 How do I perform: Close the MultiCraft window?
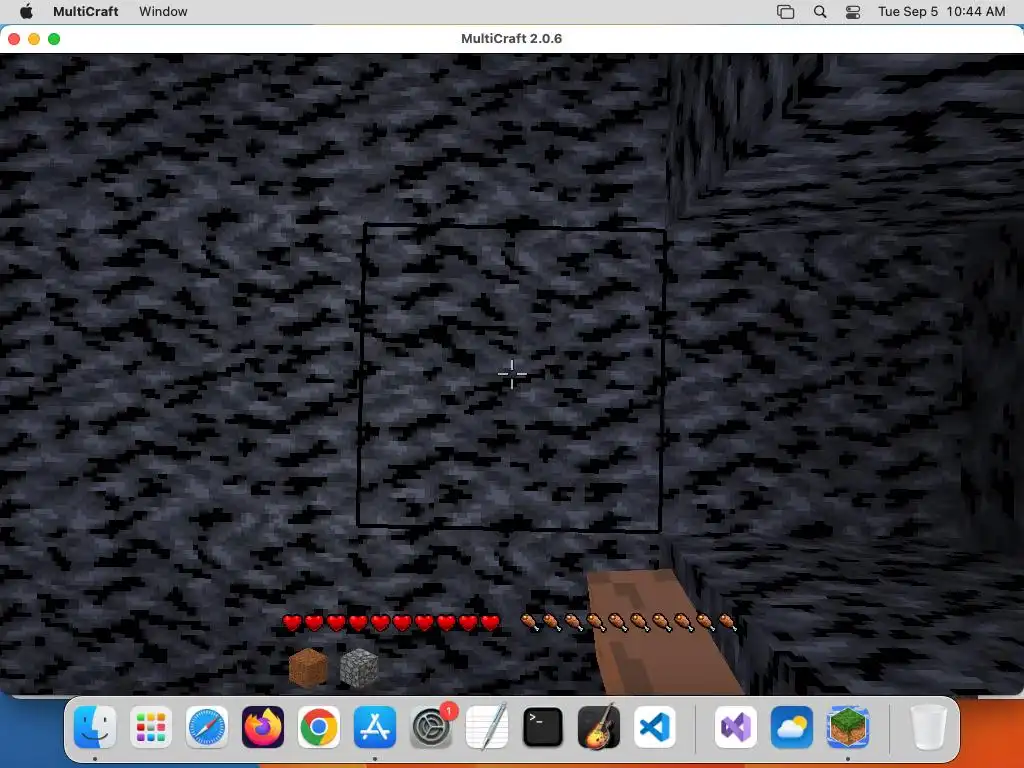[x=14, y=39]
